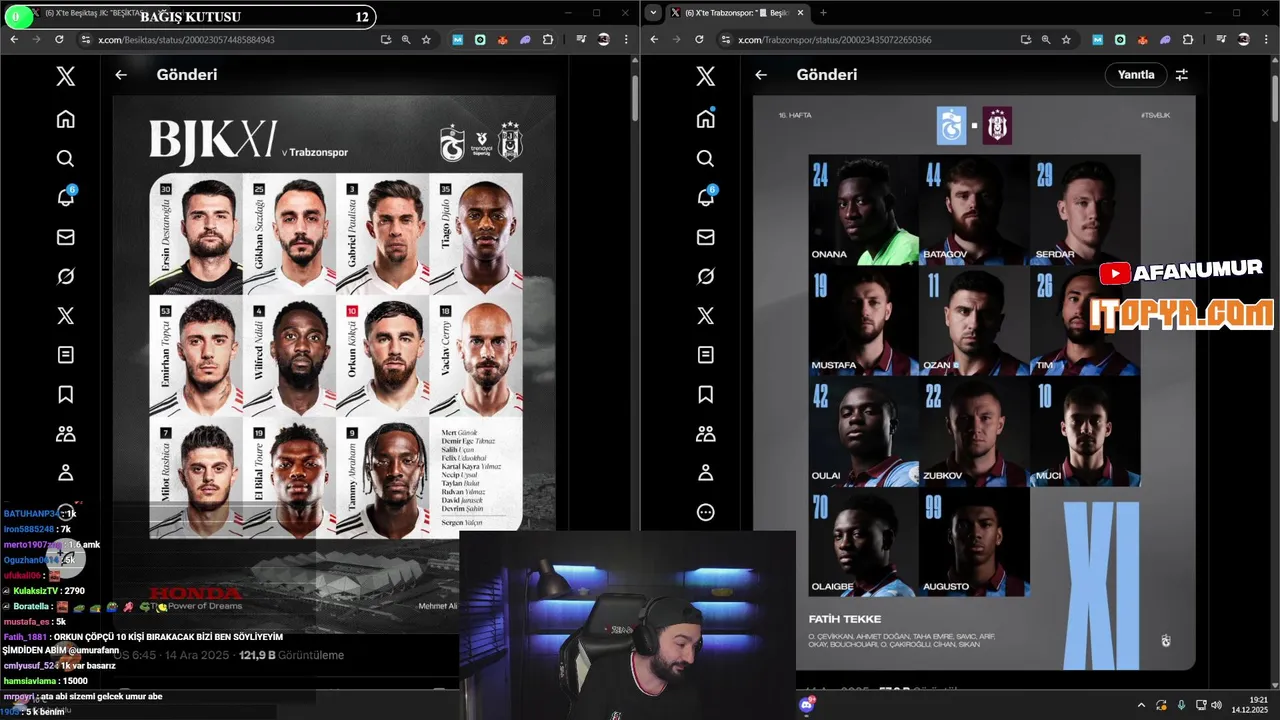This screenshot has width=1280, height=720.
Task: Open Lists icon in left Beşiktaş window sidebar
Action: pyautogui.click(x=65, y=355)
